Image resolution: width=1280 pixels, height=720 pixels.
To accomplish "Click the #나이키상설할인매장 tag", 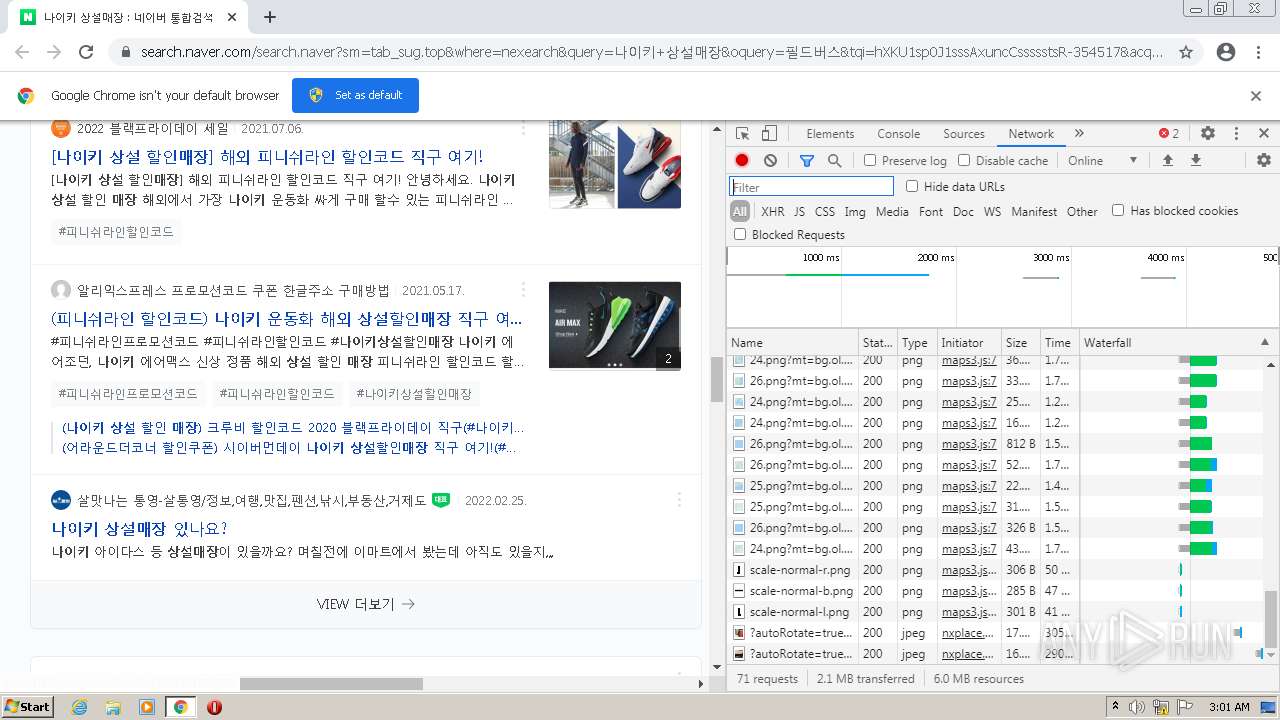I will [414, 394].
